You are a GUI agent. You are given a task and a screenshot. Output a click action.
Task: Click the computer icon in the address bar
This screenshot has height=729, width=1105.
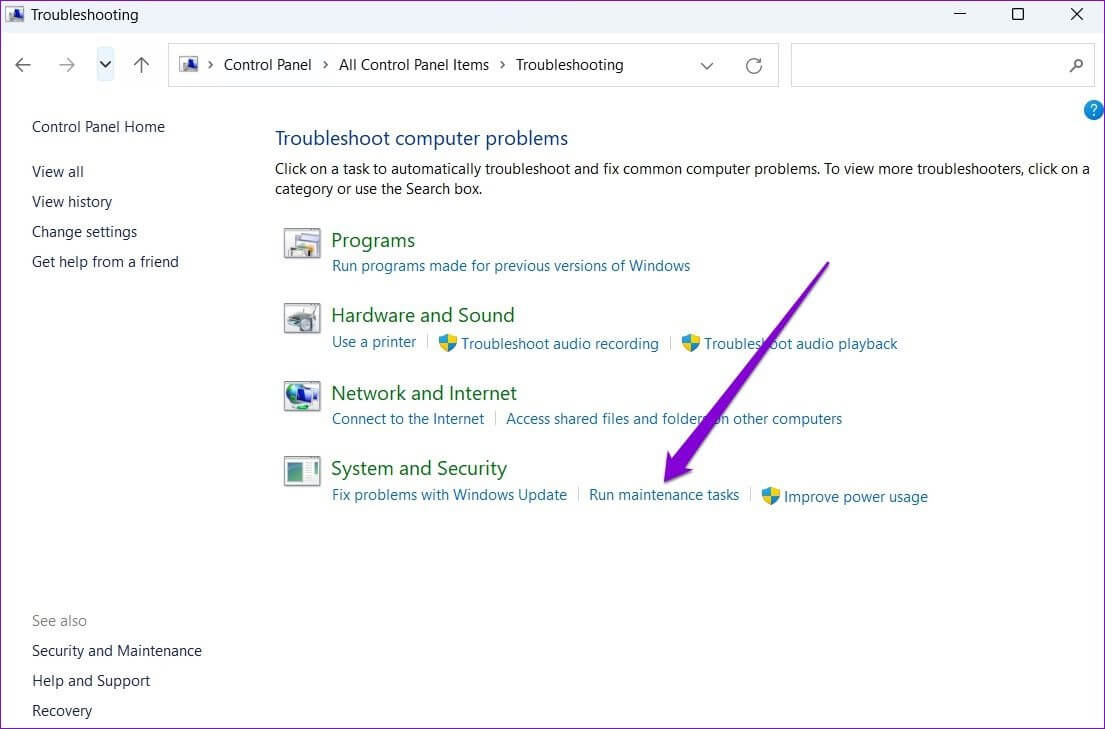coord(189,65)
